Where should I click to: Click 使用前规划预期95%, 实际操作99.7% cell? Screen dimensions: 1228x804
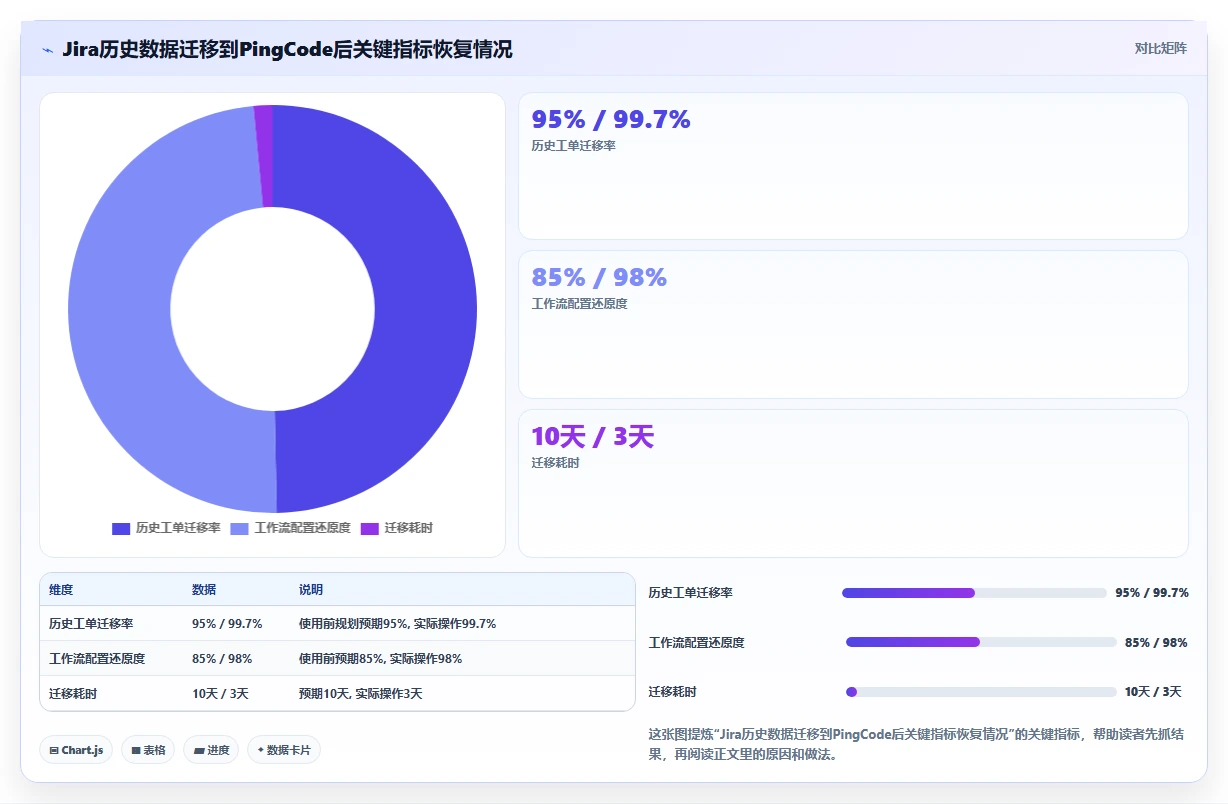398,623
